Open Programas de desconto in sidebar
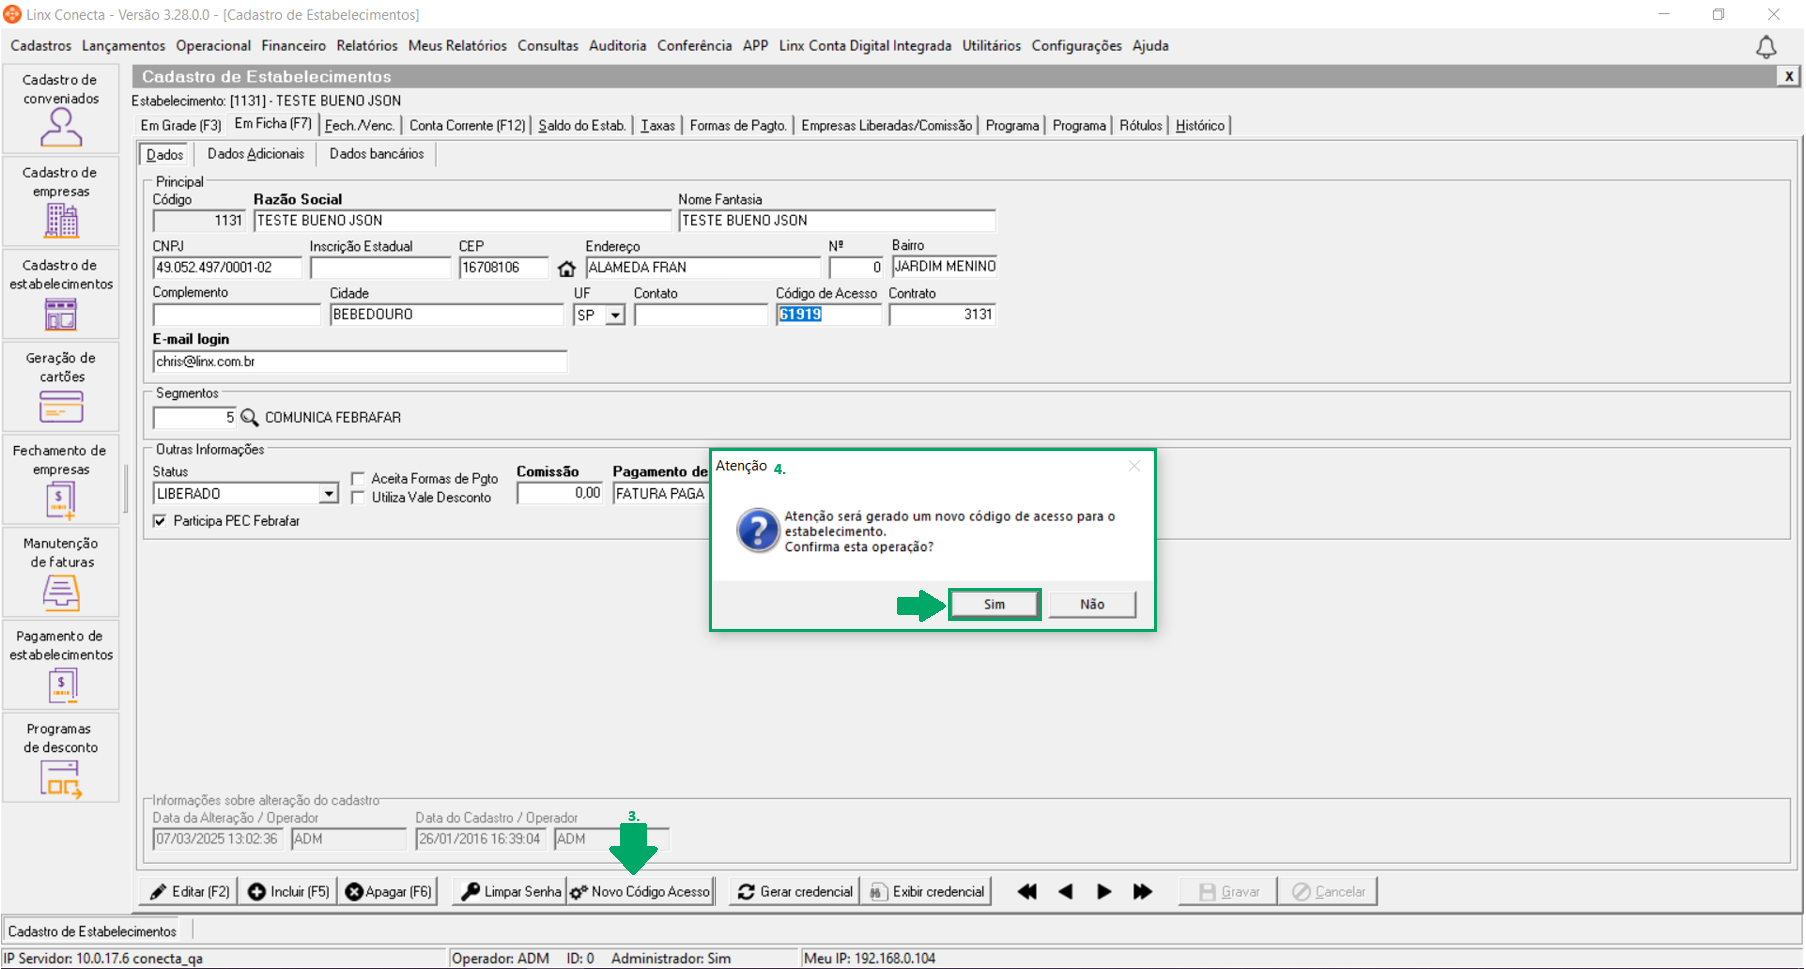This screenshot has width=1806, height=969. [x=61, y=758]
